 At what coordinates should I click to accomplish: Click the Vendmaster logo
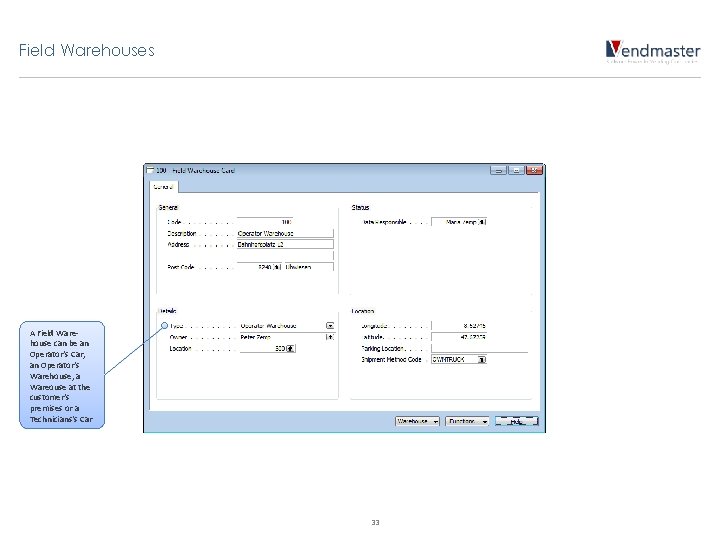click(653, 51)
